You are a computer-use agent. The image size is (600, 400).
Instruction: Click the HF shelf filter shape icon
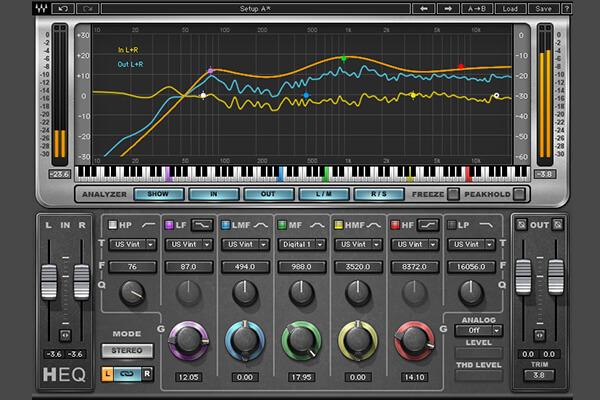429,225
